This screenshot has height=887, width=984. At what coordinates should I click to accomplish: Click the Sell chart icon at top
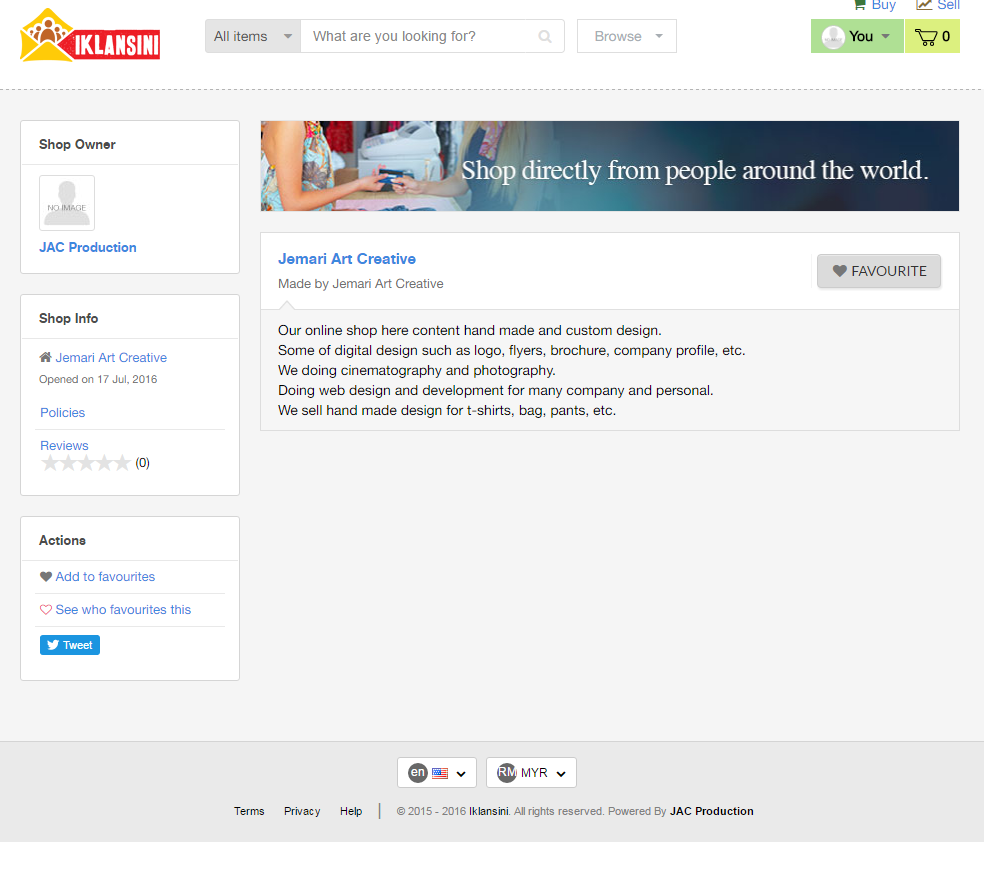coord(924,5)
